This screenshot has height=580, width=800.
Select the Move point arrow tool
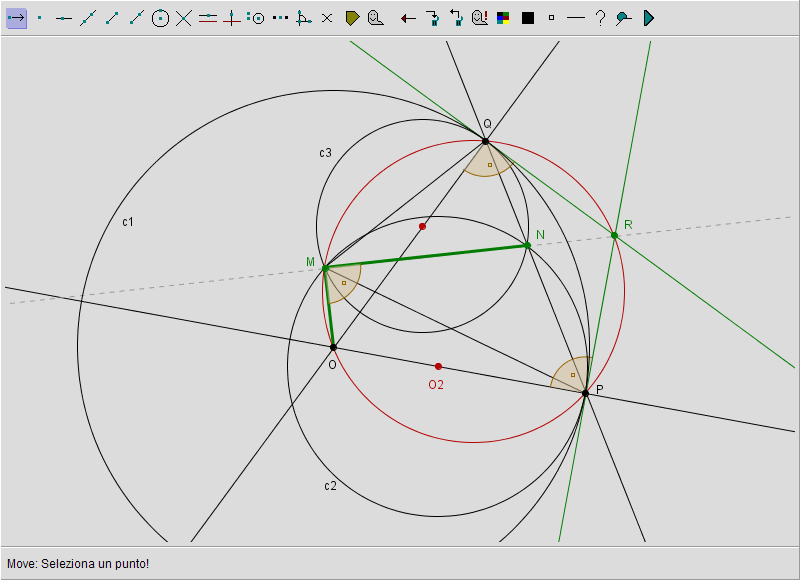click(16, 18)
